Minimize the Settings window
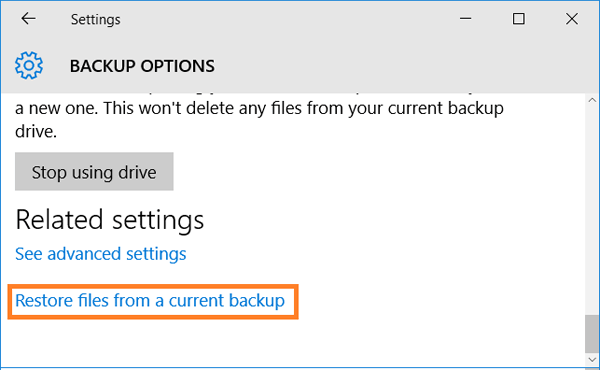600x370 pixels. [465, 18]
